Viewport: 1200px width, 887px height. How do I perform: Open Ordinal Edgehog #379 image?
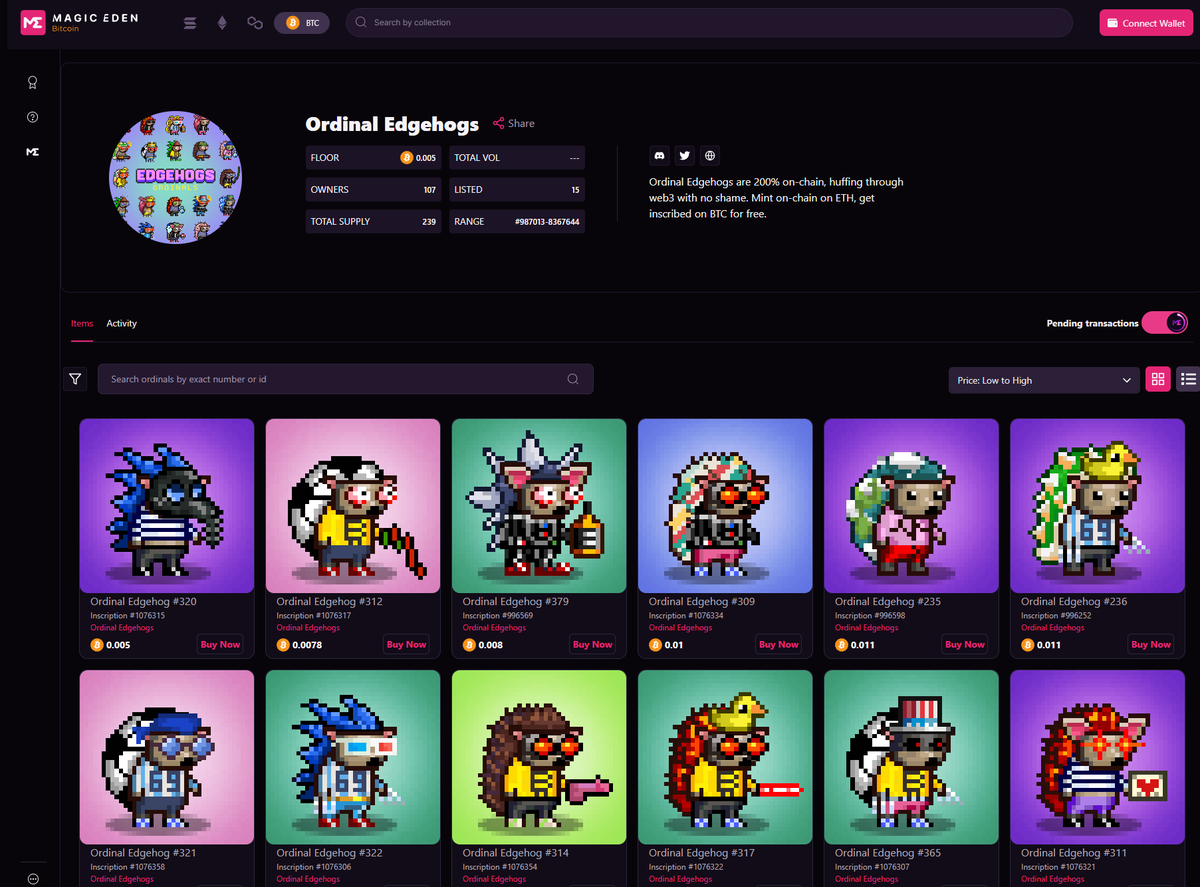539,506
